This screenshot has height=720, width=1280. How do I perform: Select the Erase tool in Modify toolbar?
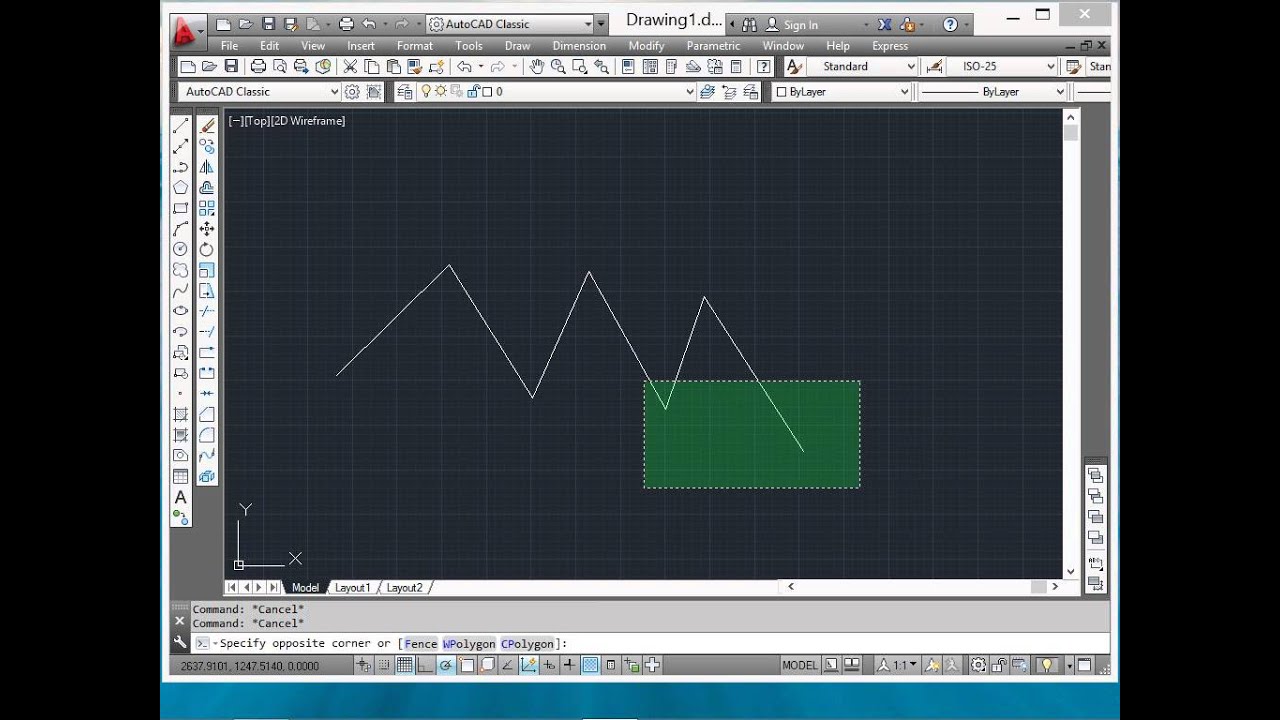pyautogui.click(x=207, y=126)
